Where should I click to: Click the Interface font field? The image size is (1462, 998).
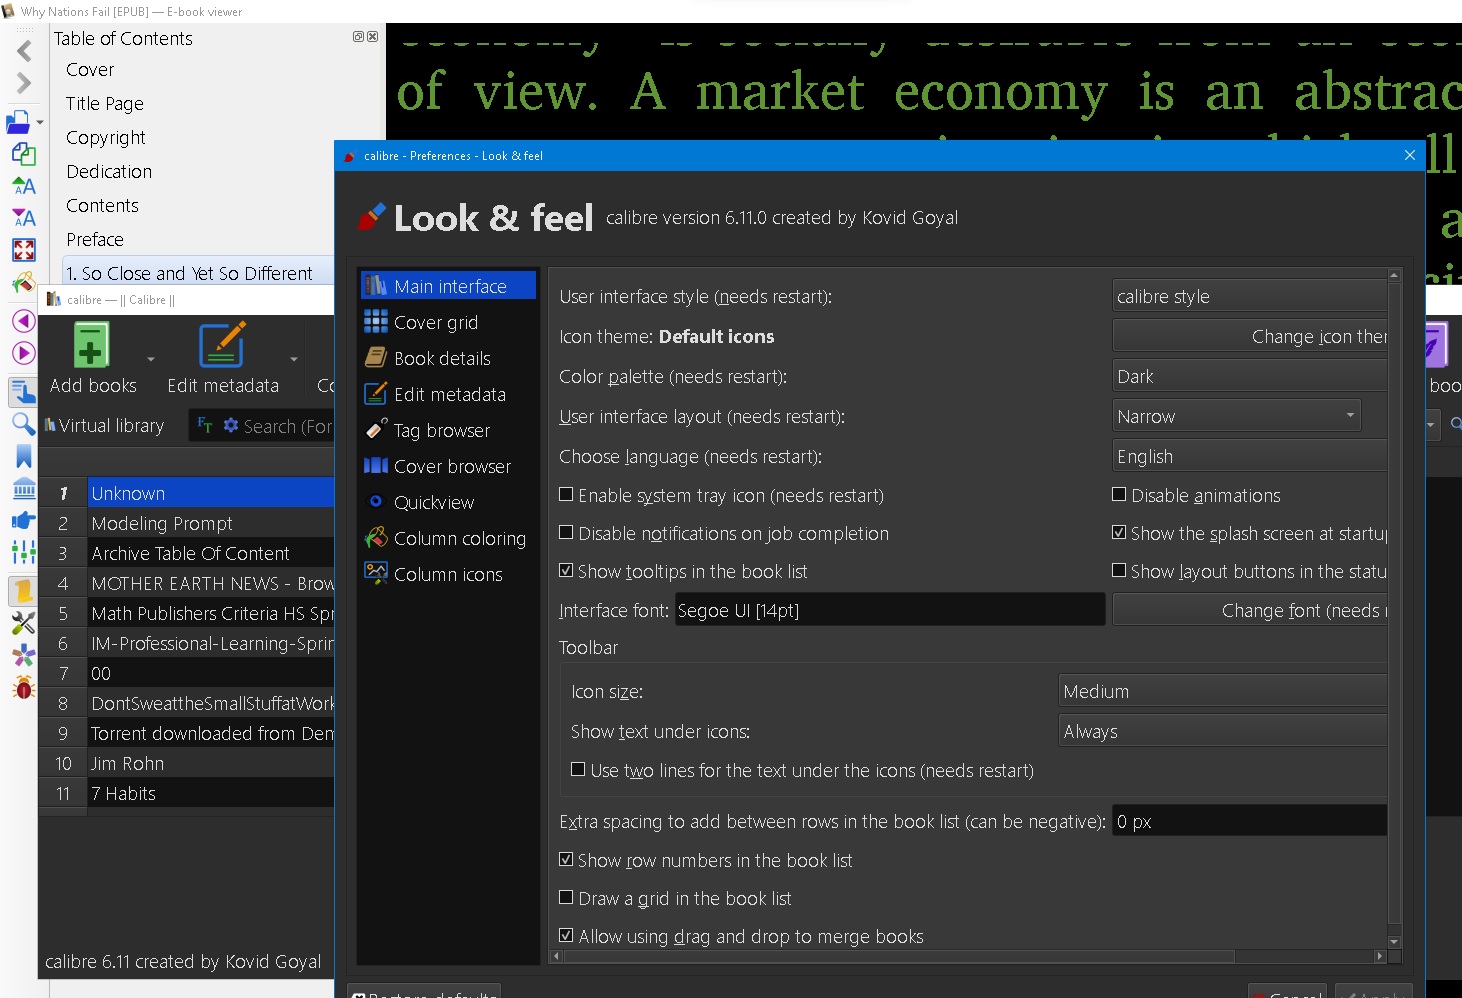pos(890,610)
